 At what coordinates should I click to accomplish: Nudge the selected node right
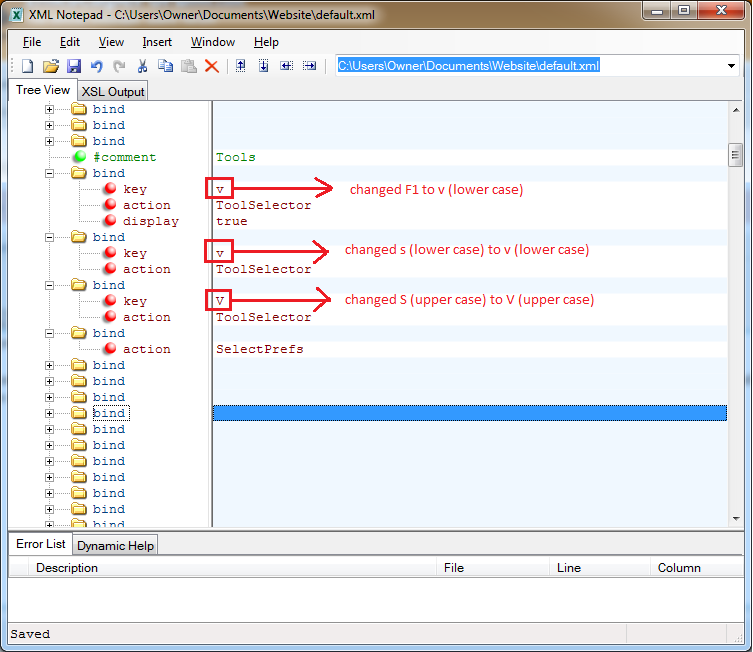point(310,66)
